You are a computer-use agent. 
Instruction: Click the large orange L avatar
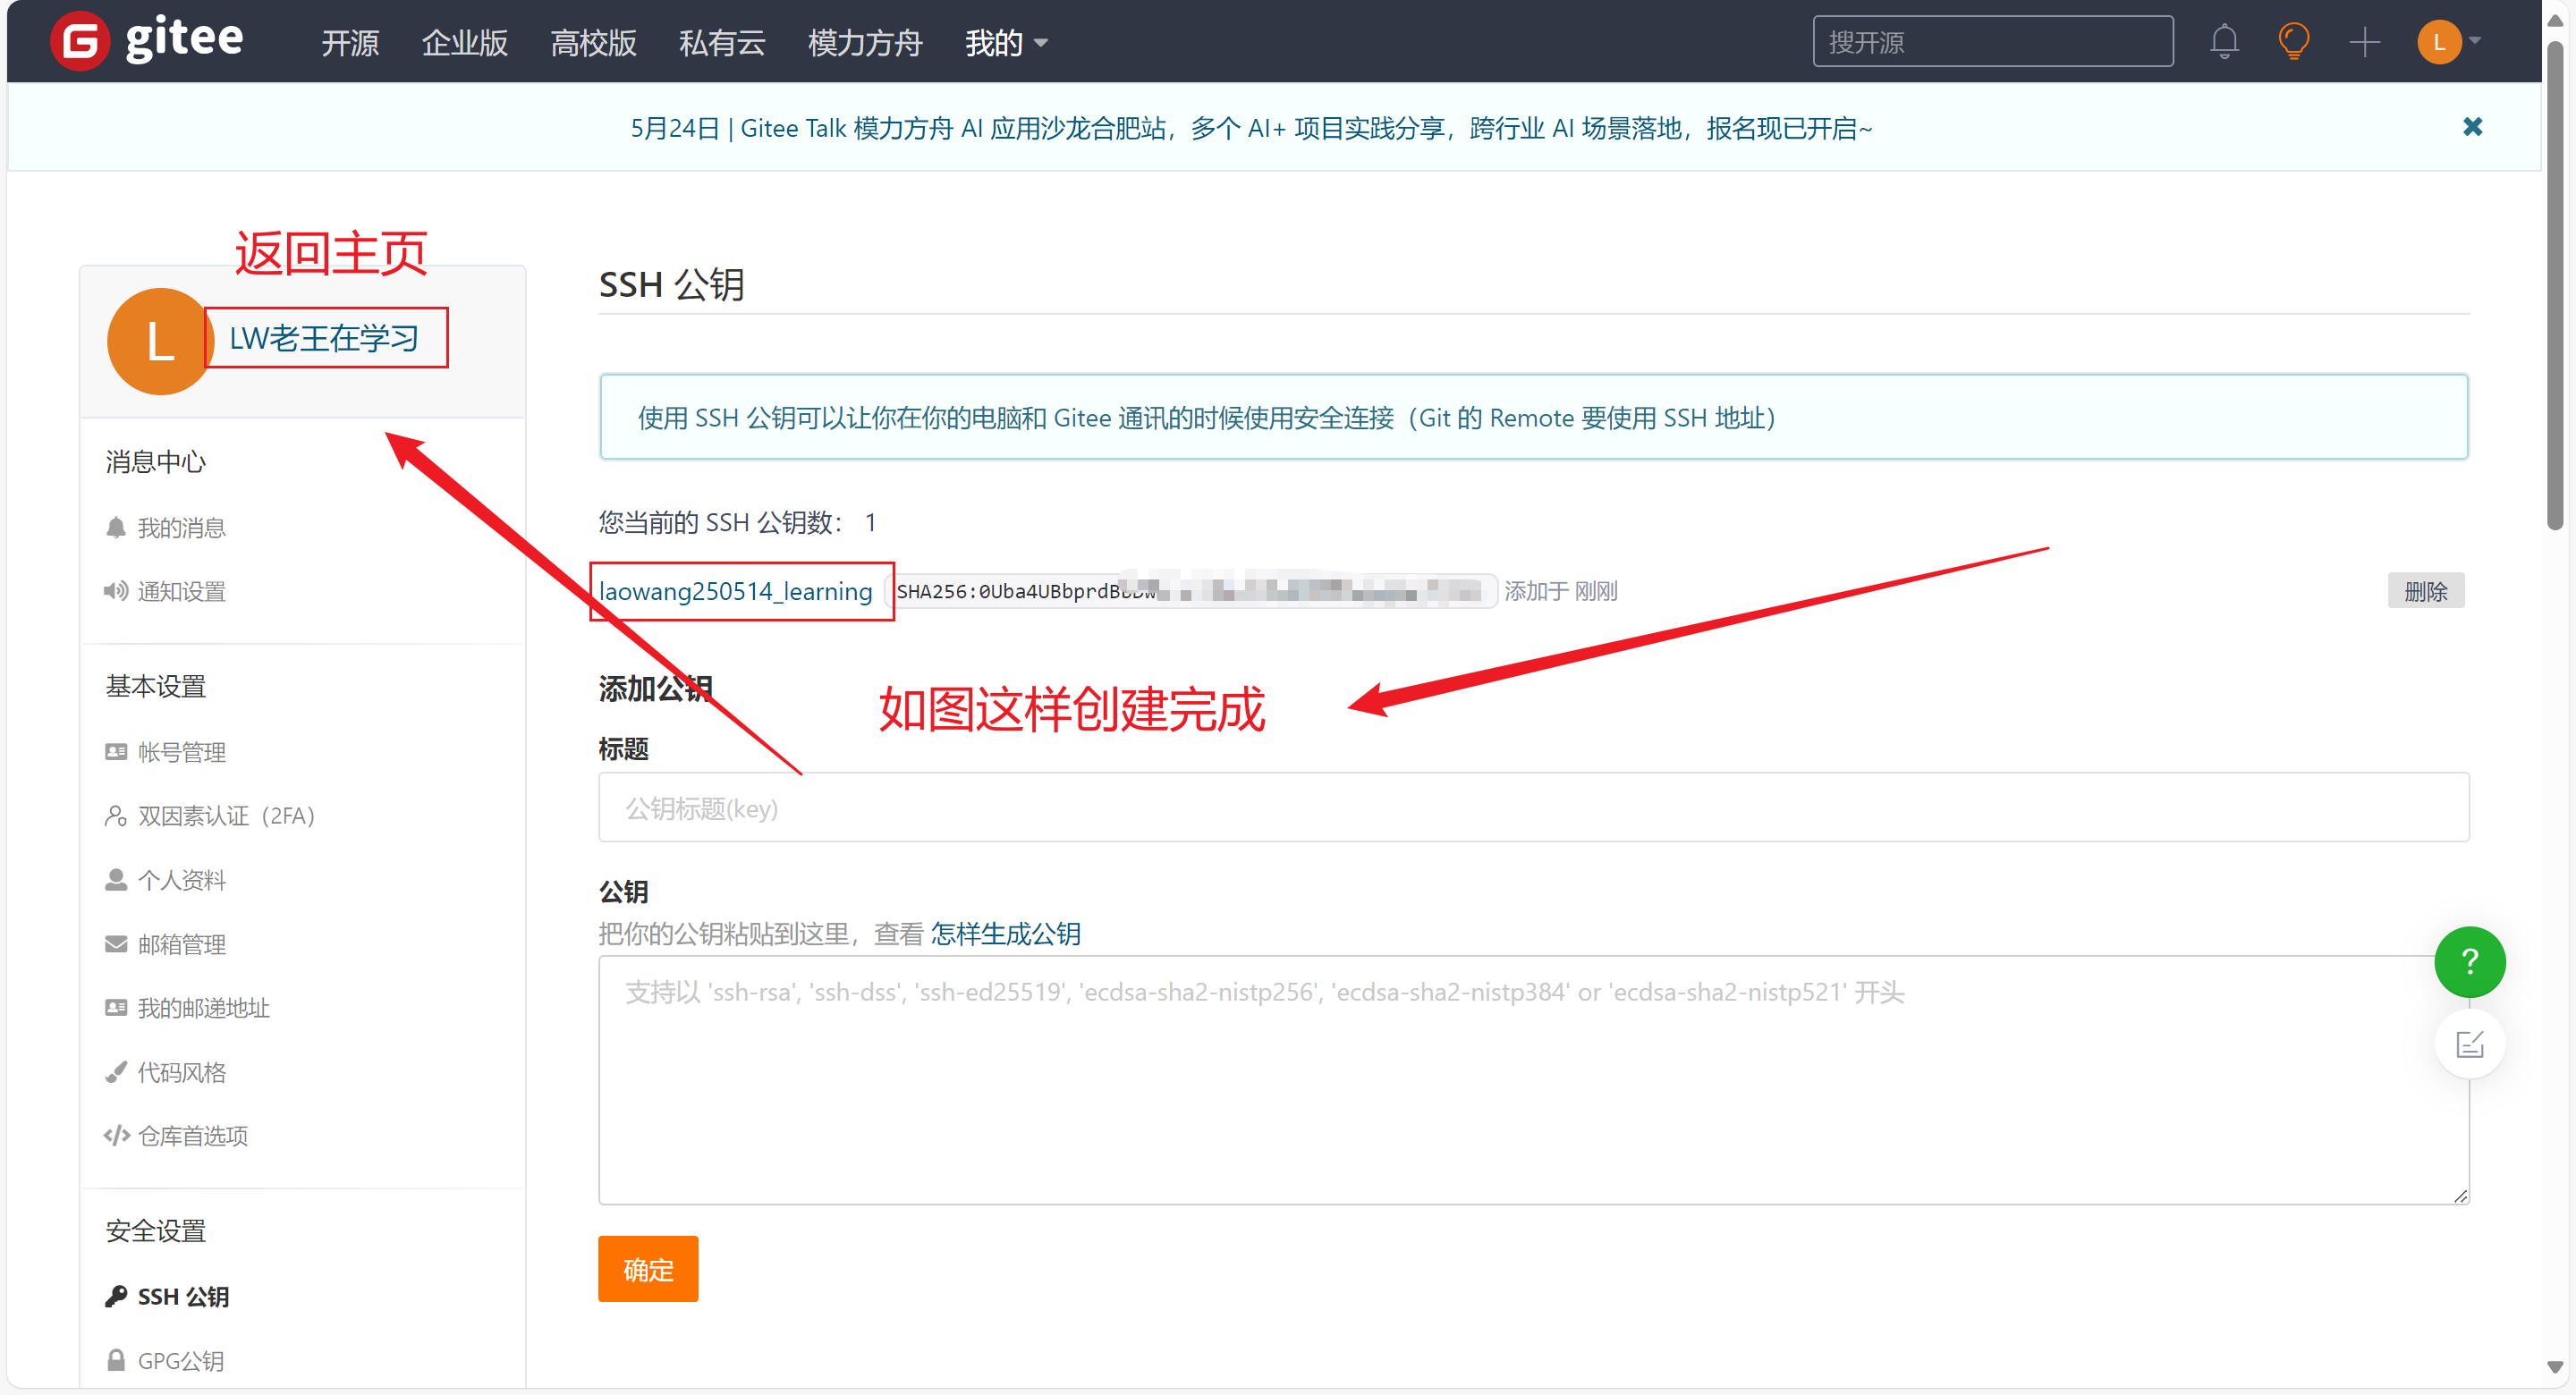[159, 342]
